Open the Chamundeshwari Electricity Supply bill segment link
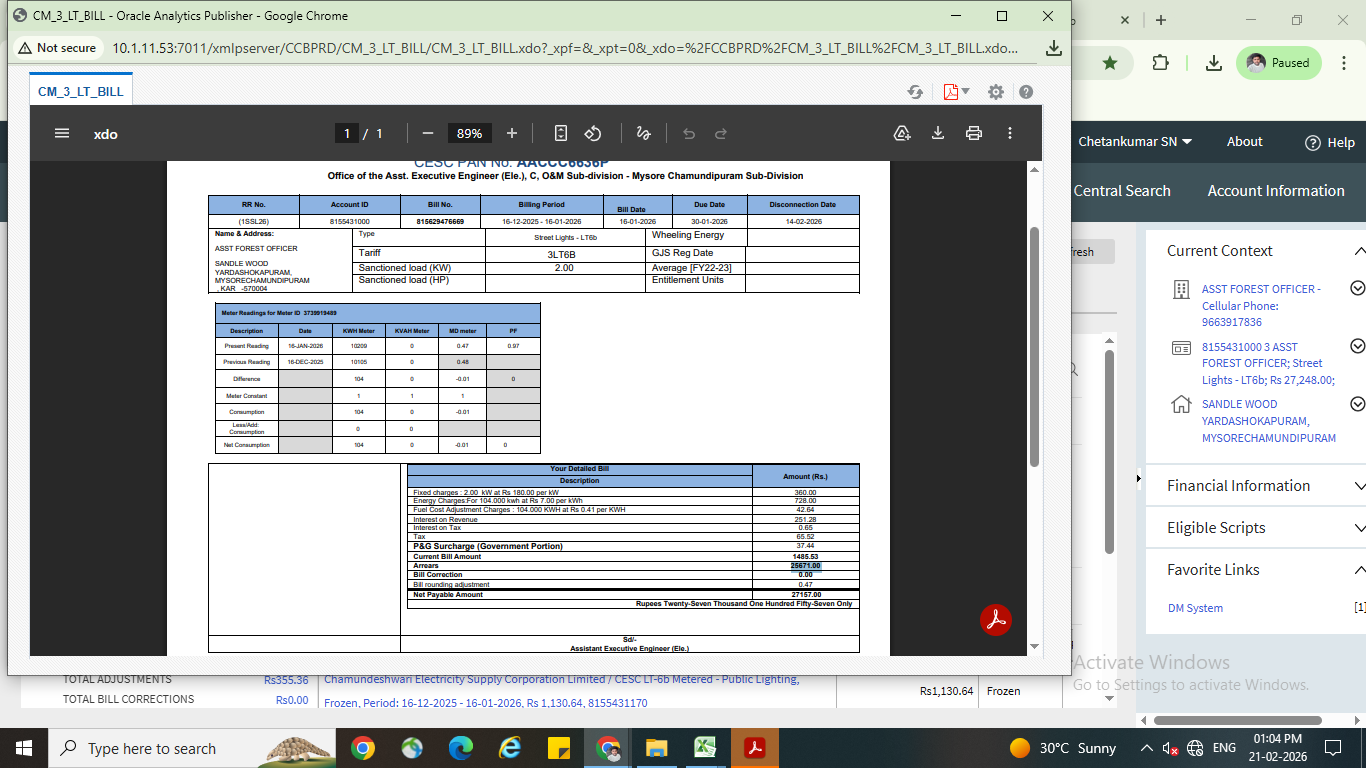The height and width of the screenshot is (768, 1366). (561, 691)
